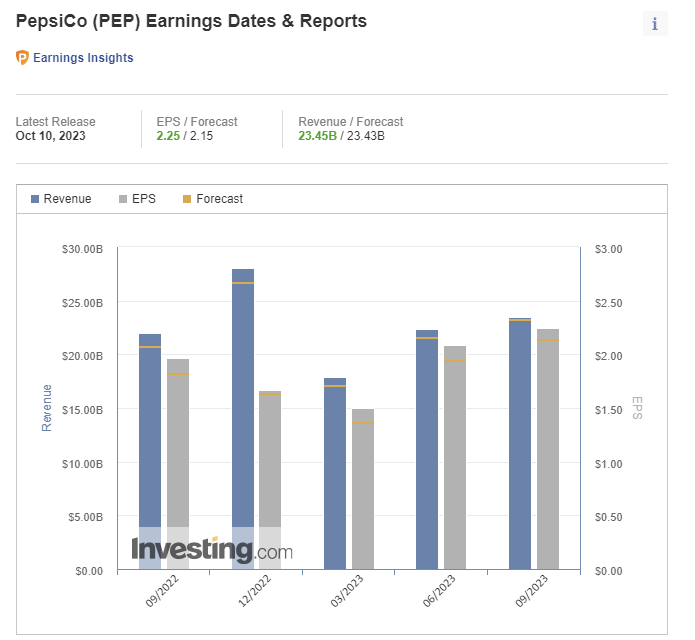Select the 12/2022 gray EPS bar
Viewport: 695px width, 640px height.
[x=270, y=480]
